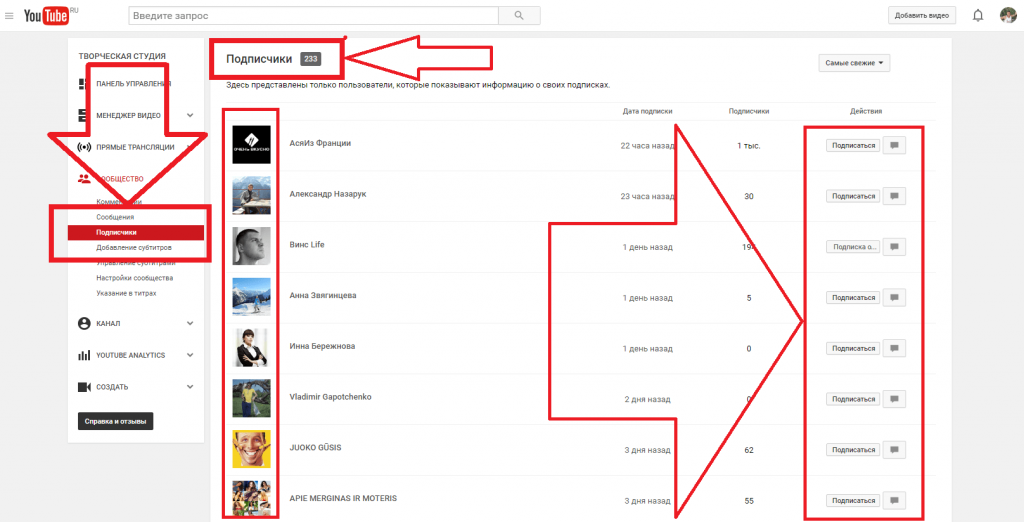Viewport: 1024px width, 522px height.
Task: Click the Добавить видео button
Action: [x=921, y=15]
